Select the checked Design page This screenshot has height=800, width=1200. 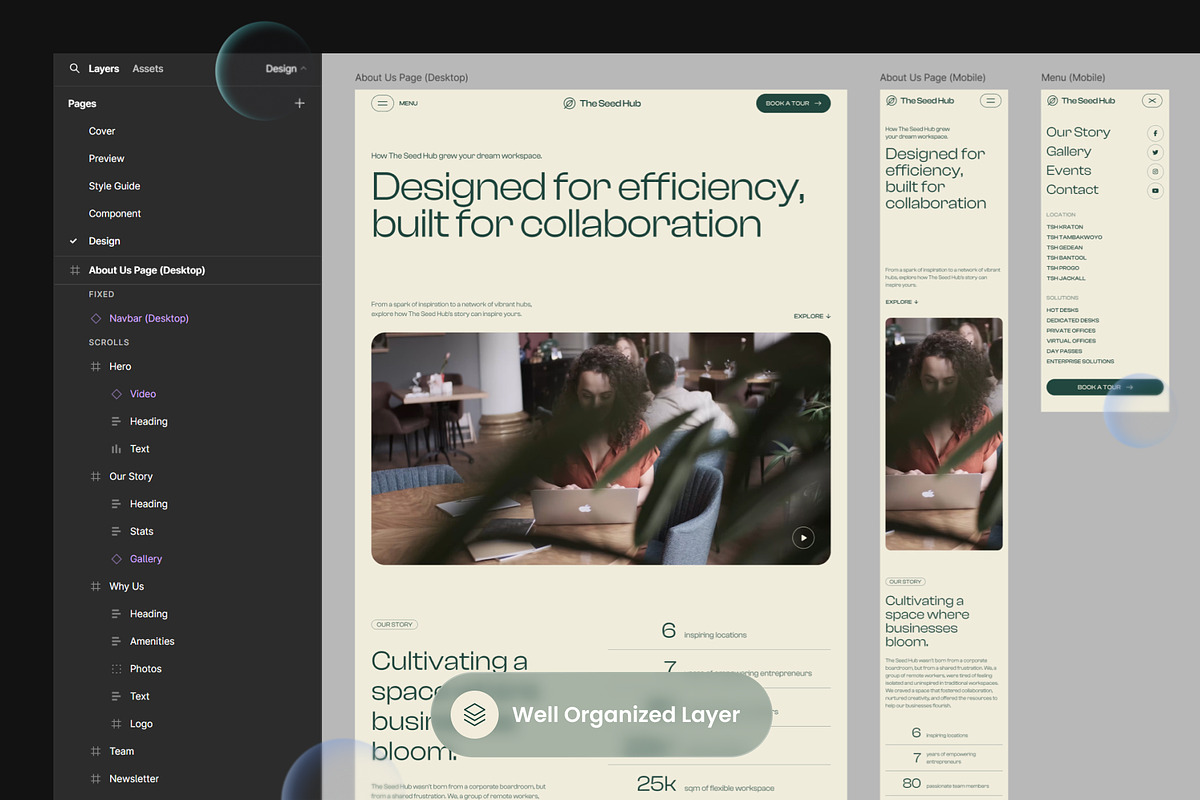[x=104, y=241]
